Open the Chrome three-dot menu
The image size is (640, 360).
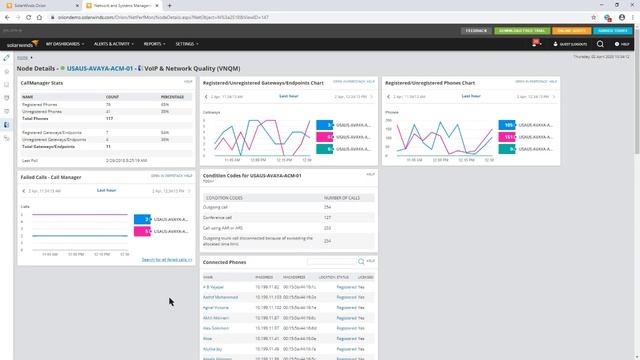(633, 18)
